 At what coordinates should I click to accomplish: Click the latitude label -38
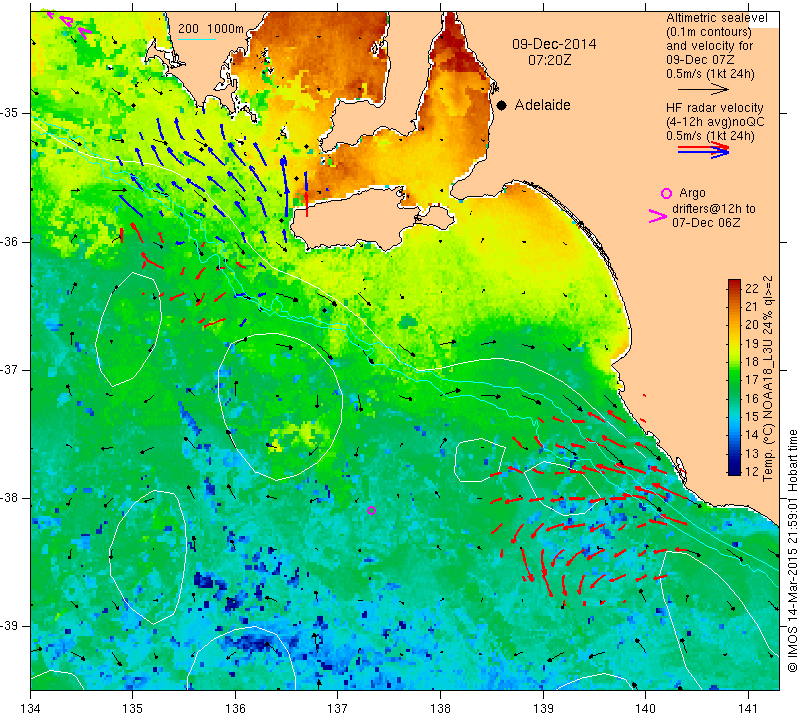pyautogui.click(x=13, y=498)
